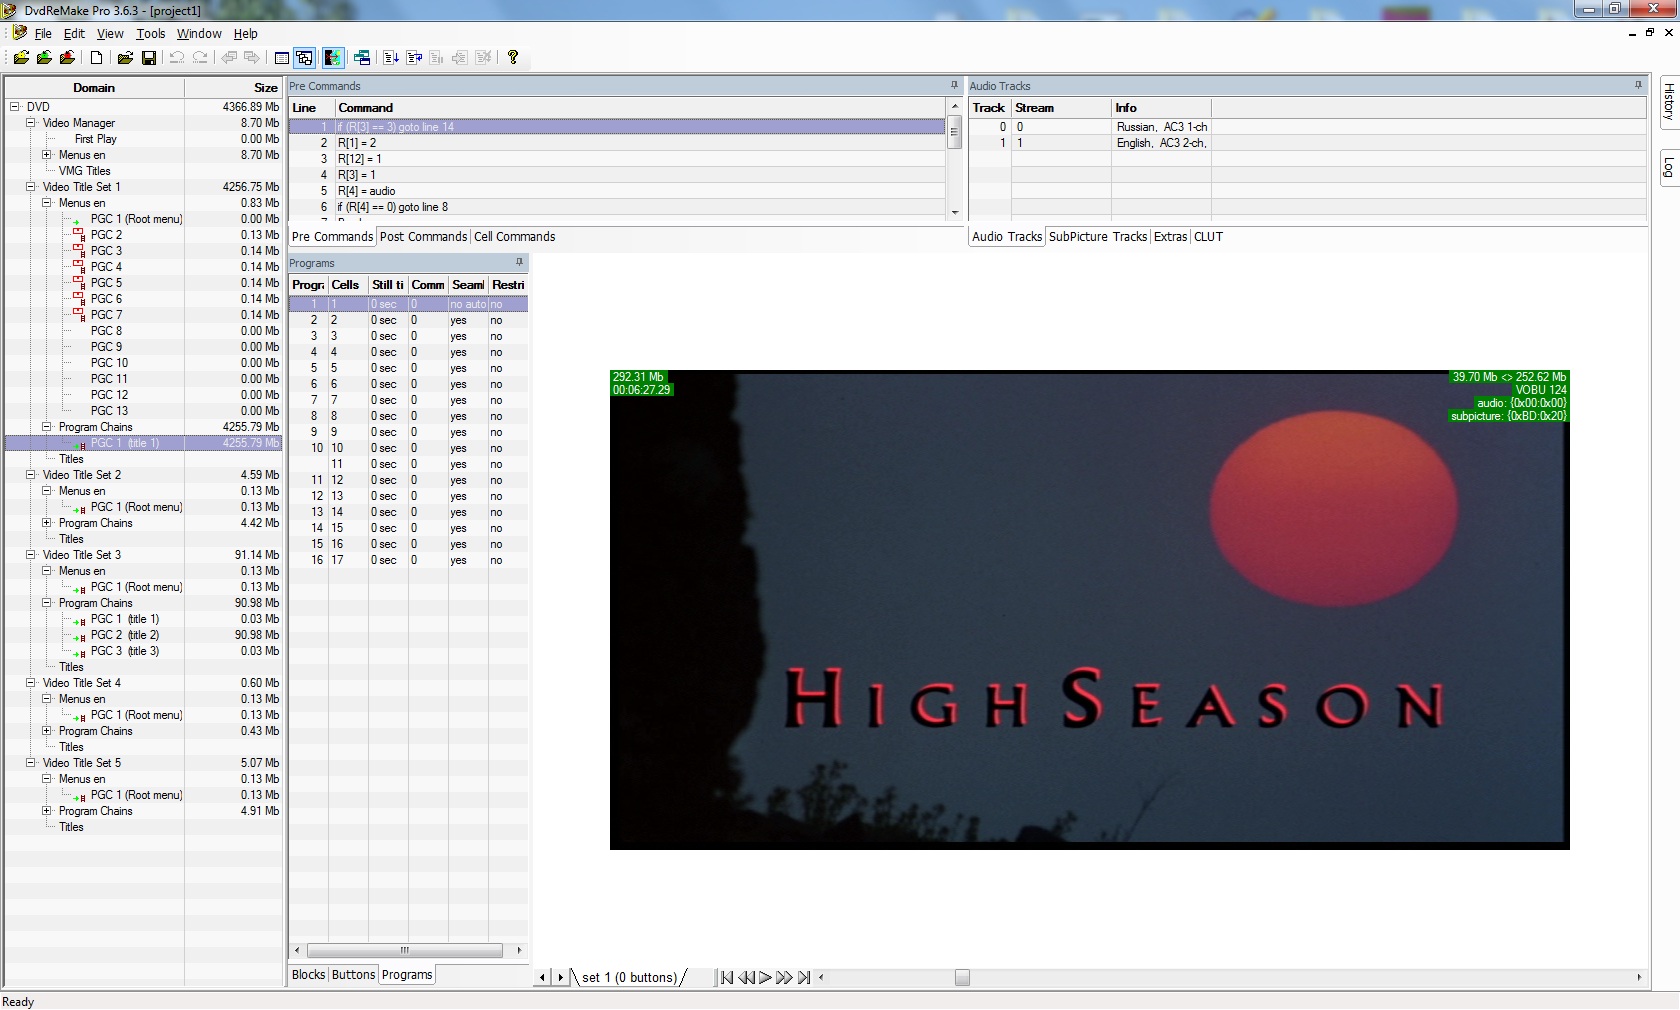Open Help with the question mark icon
1680x1010 pixels.
(x=513, y=58)
